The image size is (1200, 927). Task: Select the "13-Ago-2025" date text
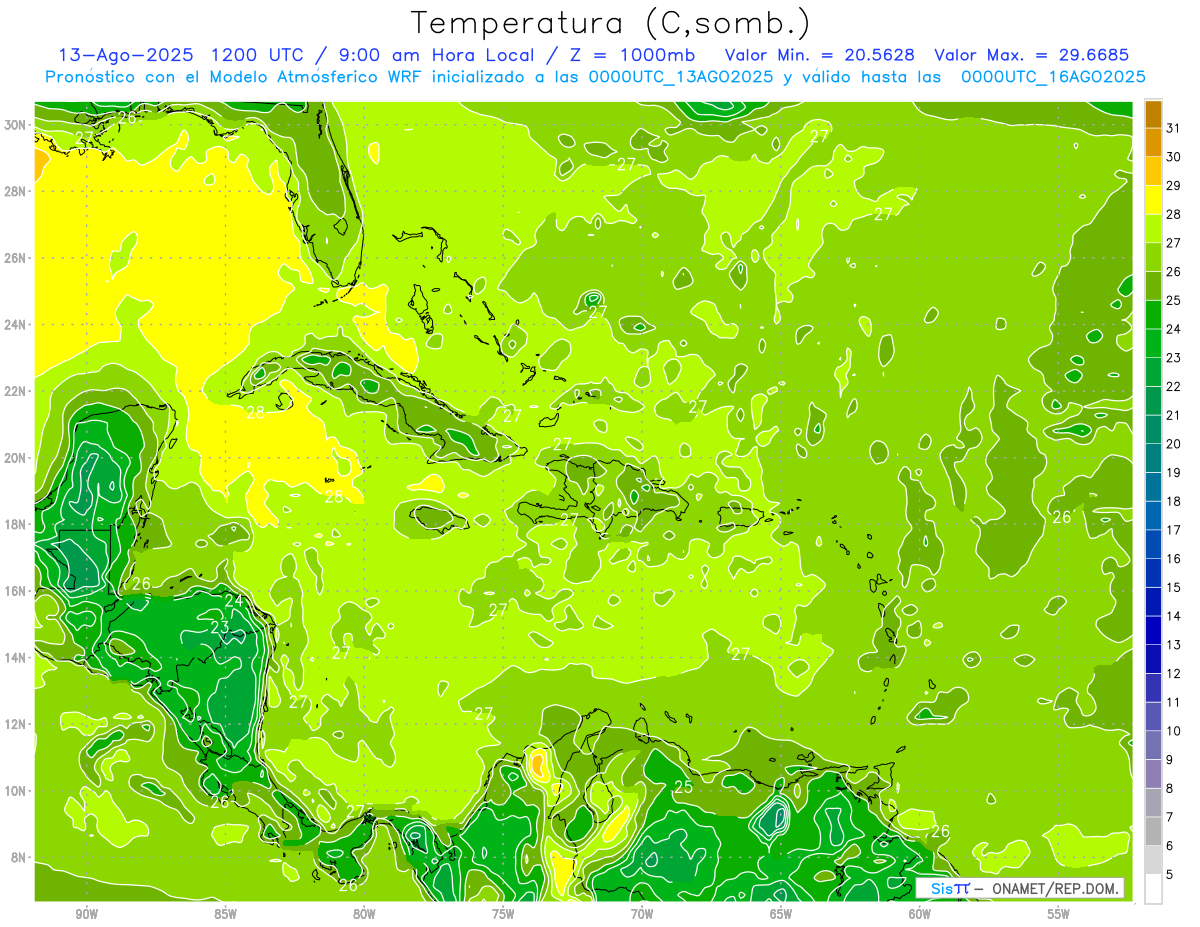point(126,55)
